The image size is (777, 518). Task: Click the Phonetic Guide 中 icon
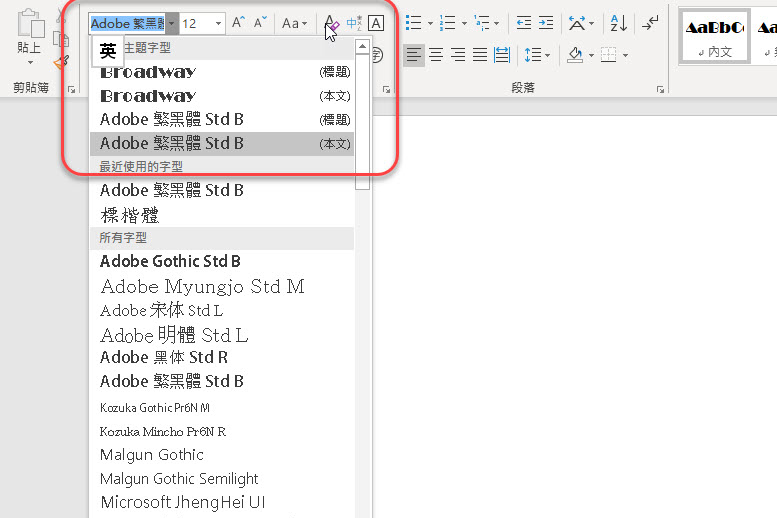[x=354, y=23]
